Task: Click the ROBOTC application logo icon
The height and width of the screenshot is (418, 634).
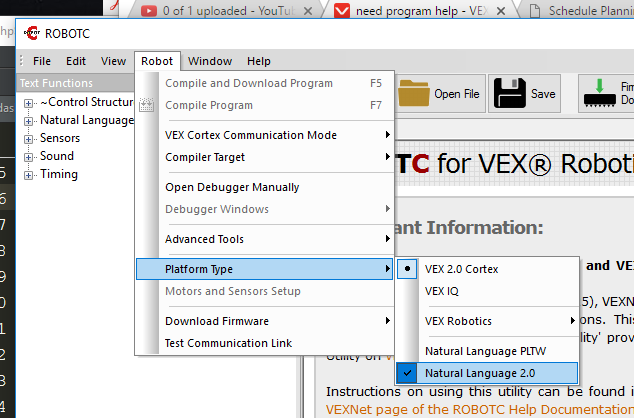Action: (x=32, y=33)
